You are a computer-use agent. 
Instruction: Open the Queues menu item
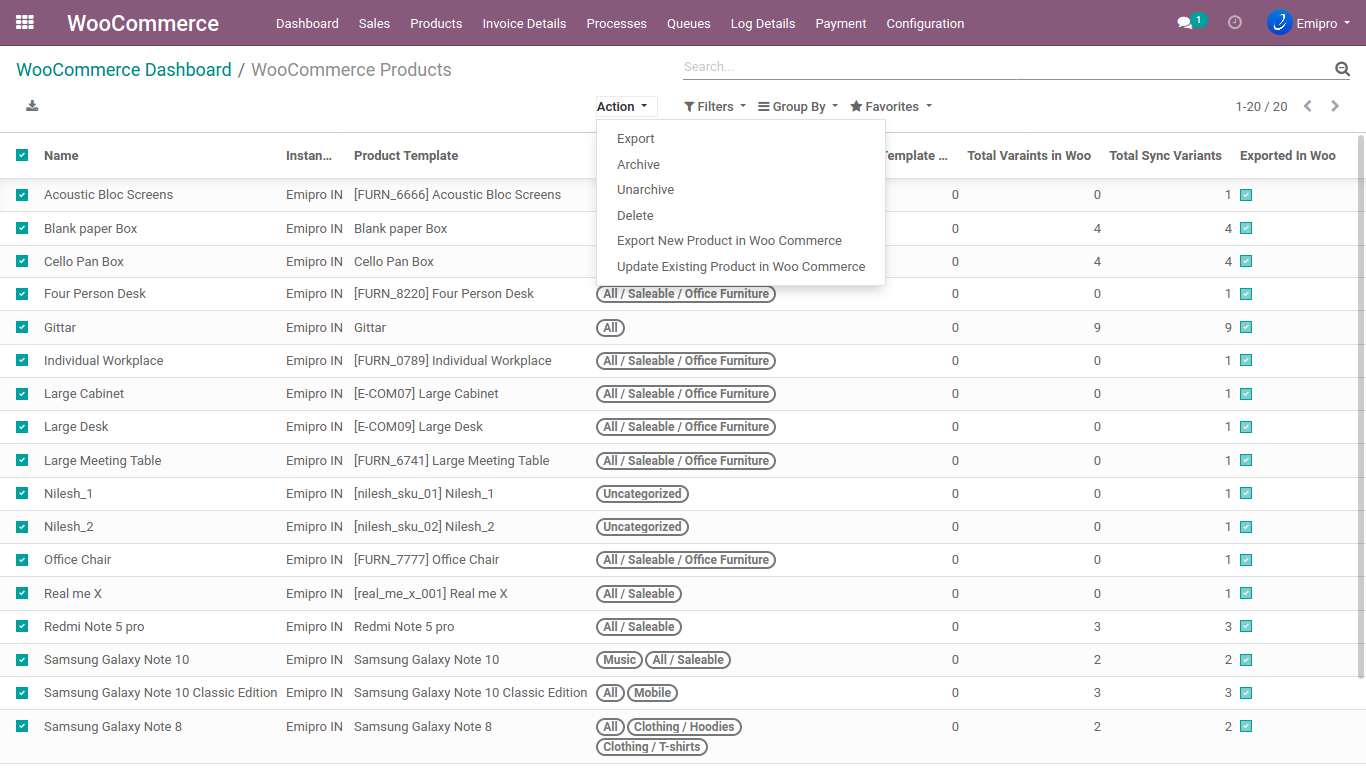(x=688, y=23)
